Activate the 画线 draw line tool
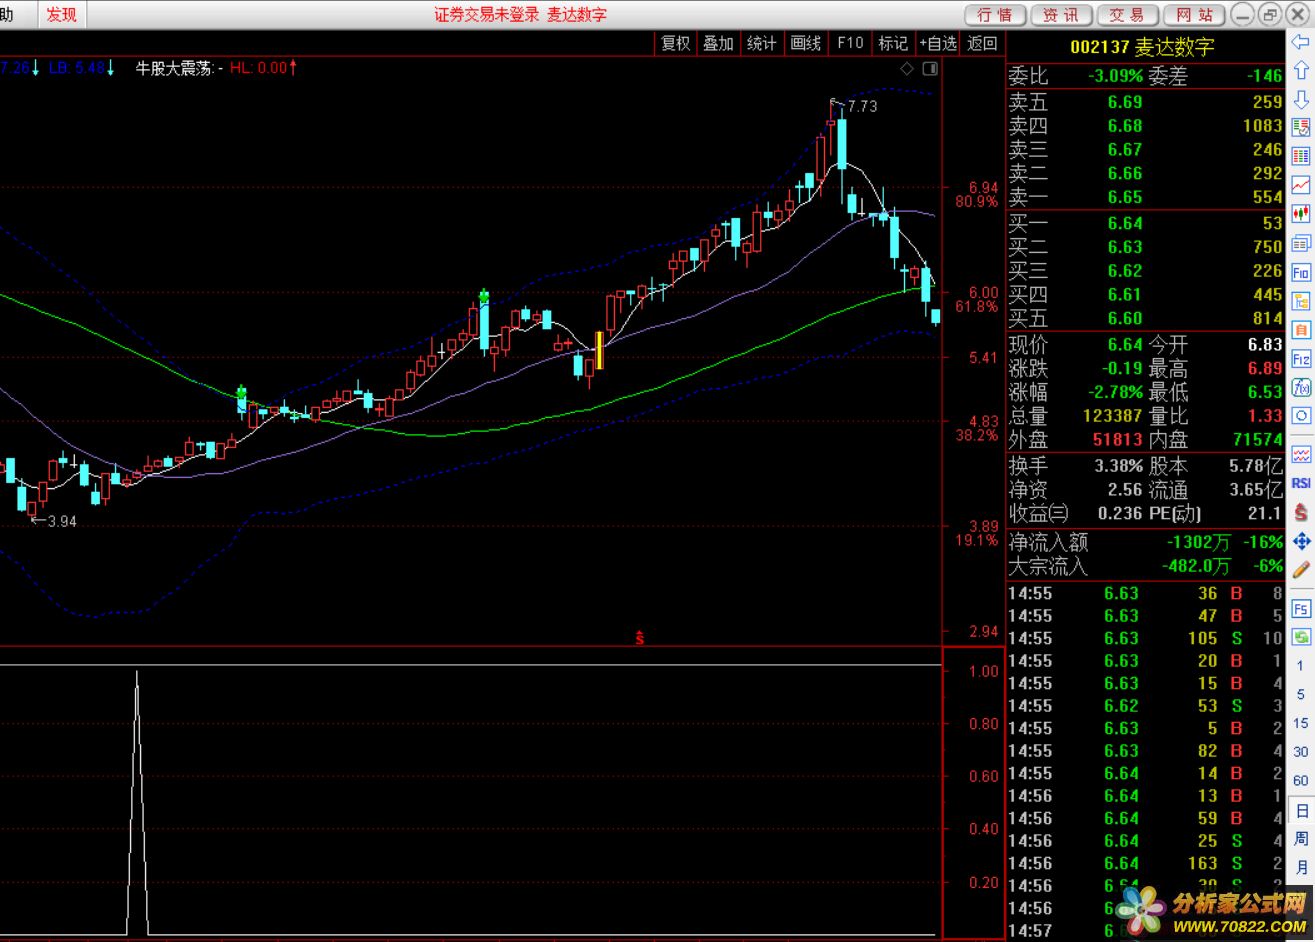 [x=806, y=43]
